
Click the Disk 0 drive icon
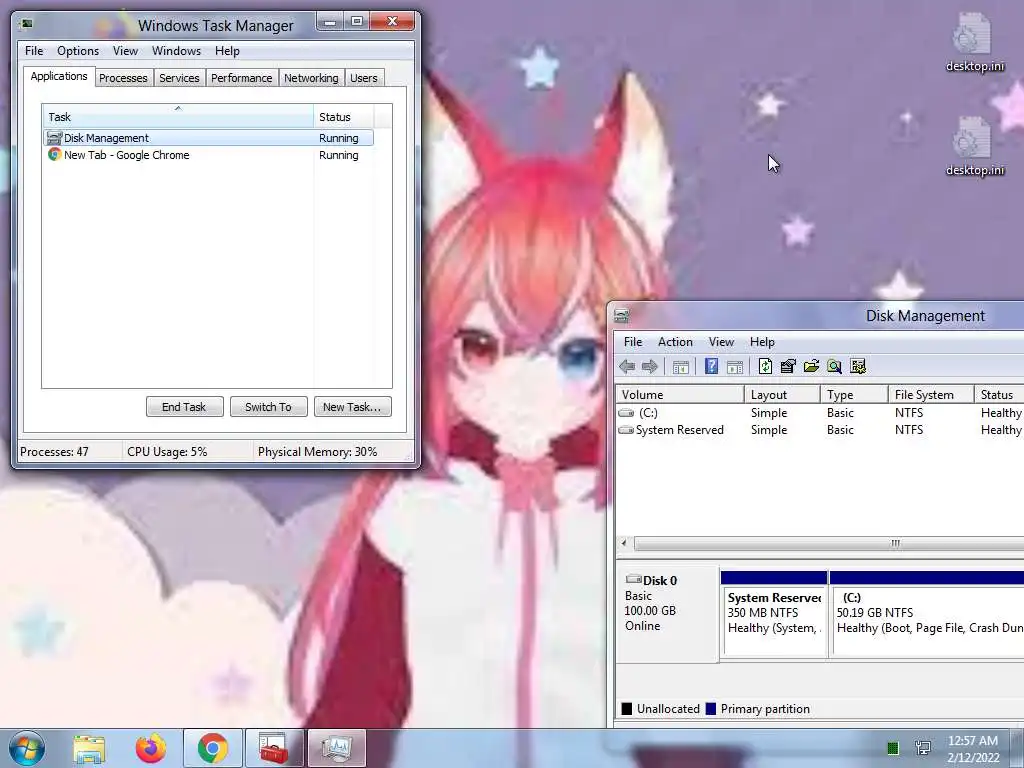click(x=633, y=579)
